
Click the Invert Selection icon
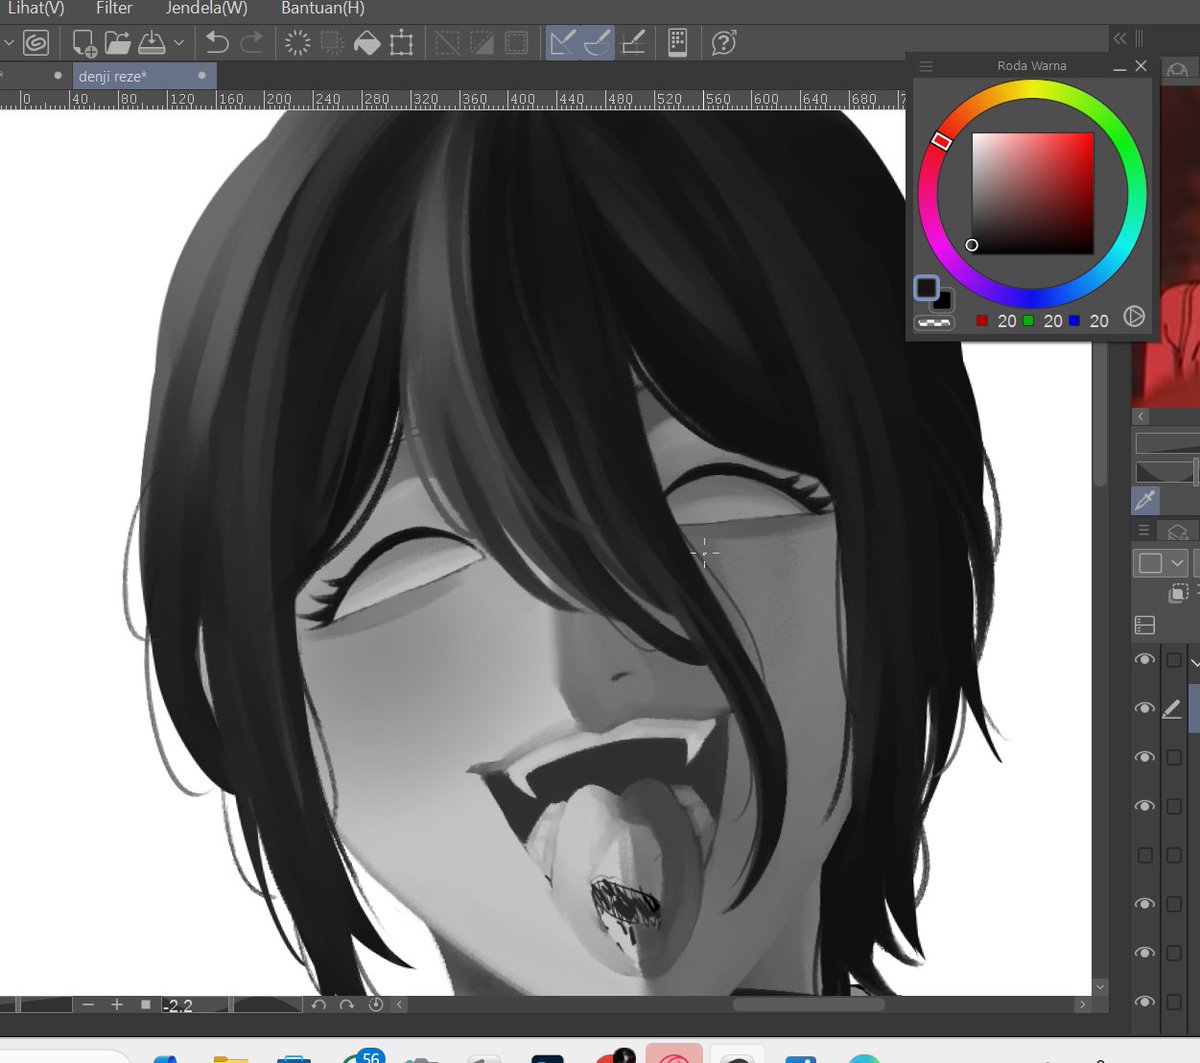[x=482, y=43]
